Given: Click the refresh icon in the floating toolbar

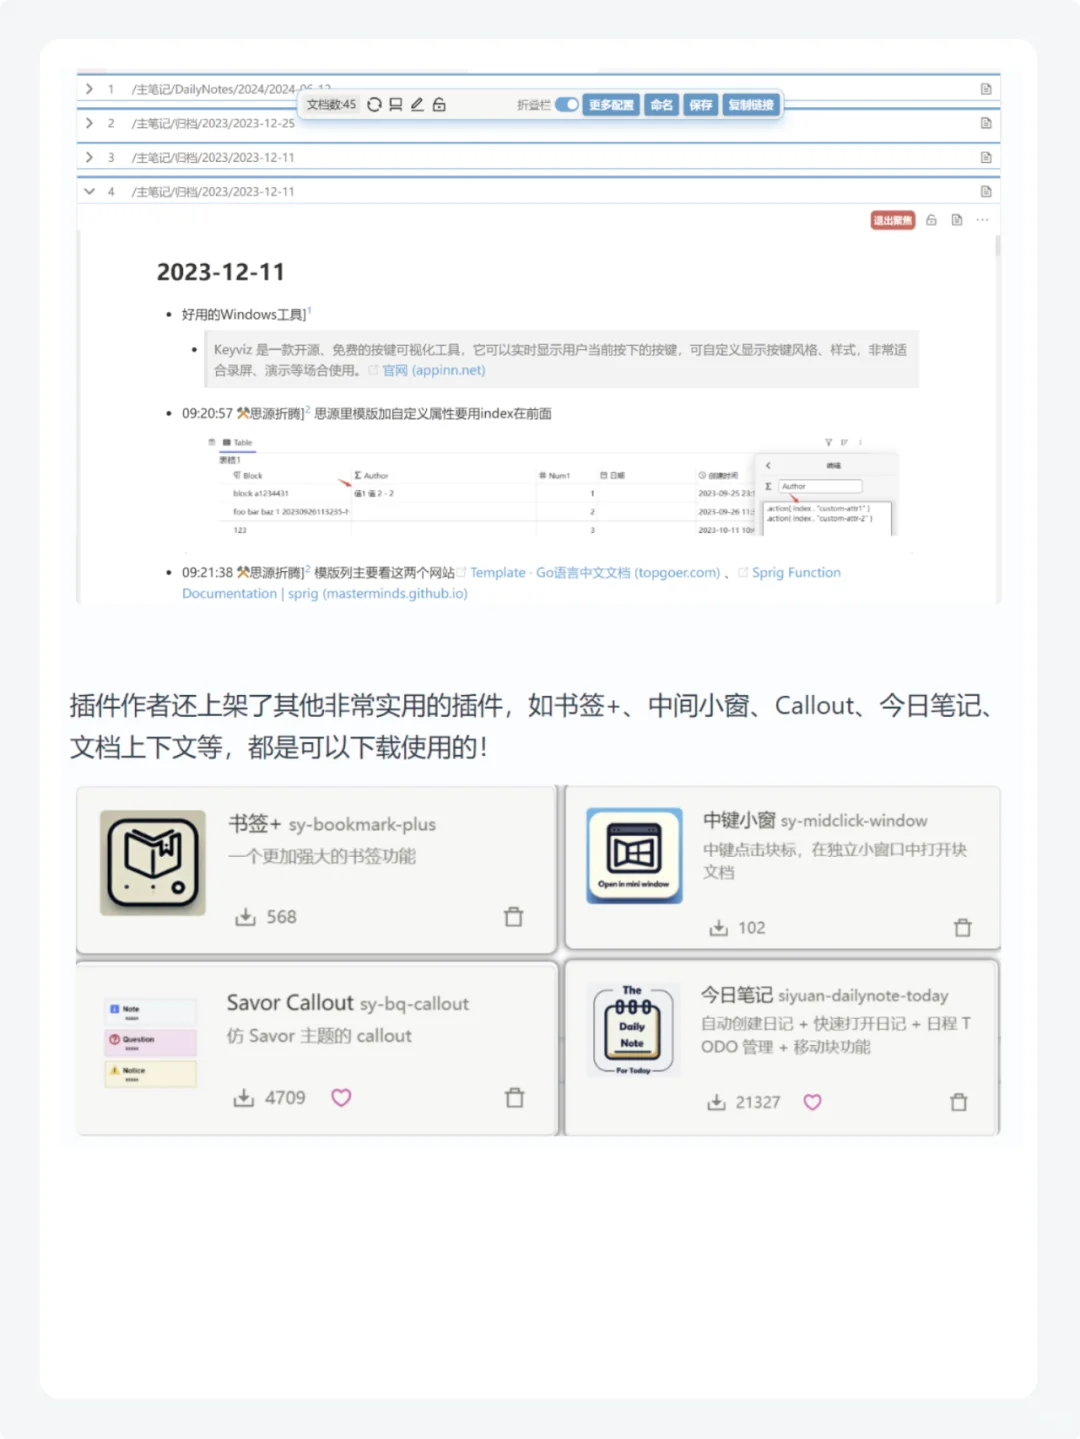Looking at the screenshot, I should click(374, 104).
